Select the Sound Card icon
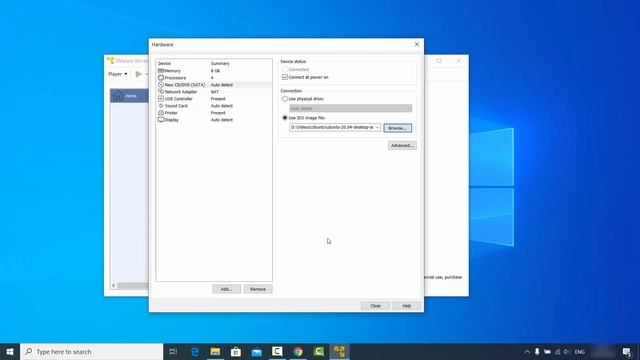640x360 pixels. [161, 105]
